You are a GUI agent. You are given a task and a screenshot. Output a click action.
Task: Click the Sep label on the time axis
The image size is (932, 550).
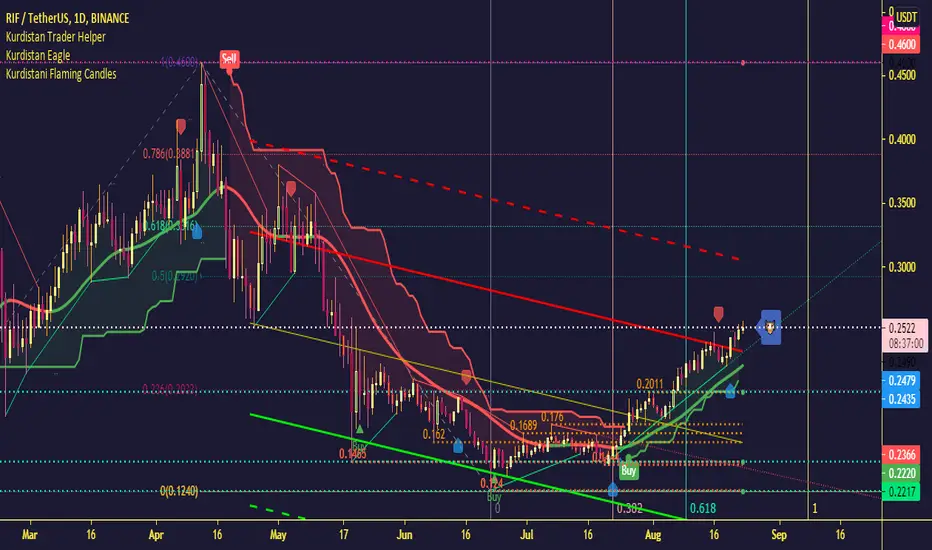pyautogui.click(x=779, y=535)
